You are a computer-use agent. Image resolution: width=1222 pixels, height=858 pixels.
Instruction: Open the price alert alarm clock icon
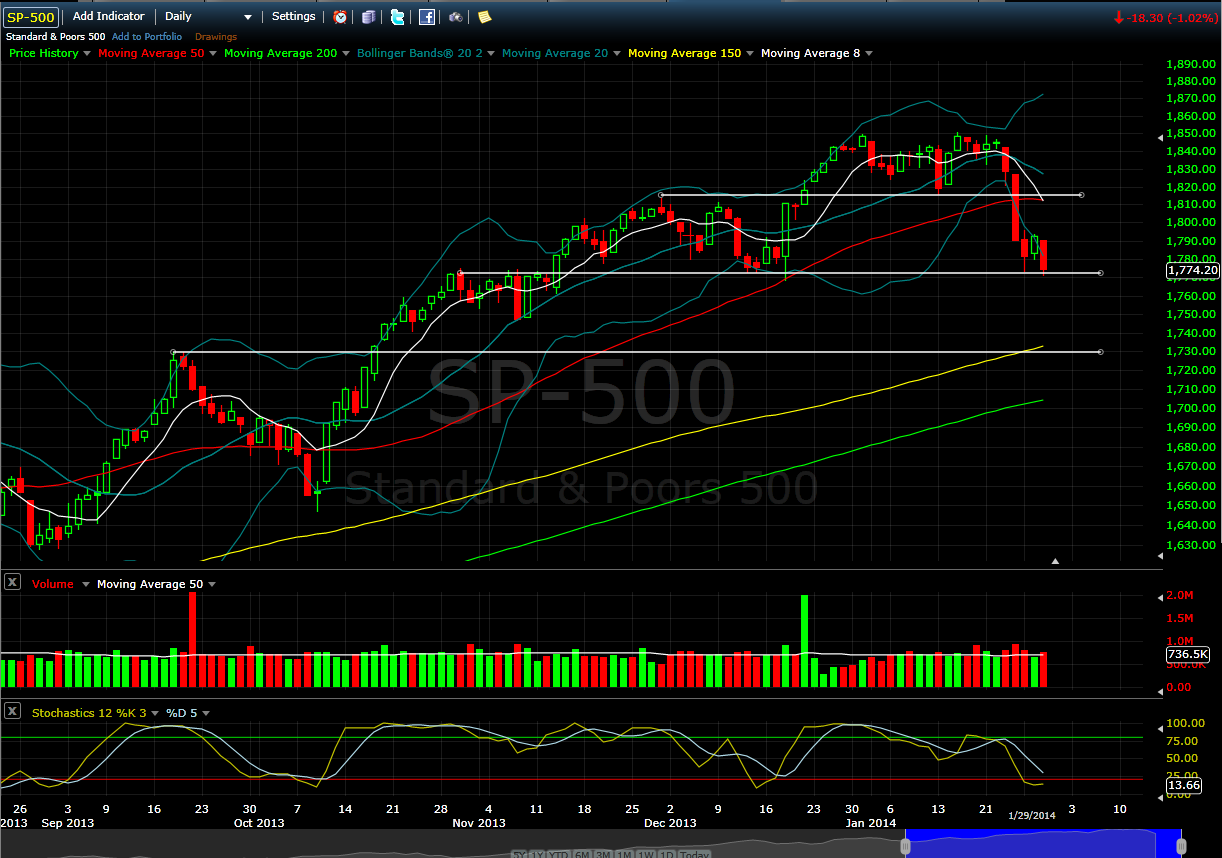tap(340, 17)
